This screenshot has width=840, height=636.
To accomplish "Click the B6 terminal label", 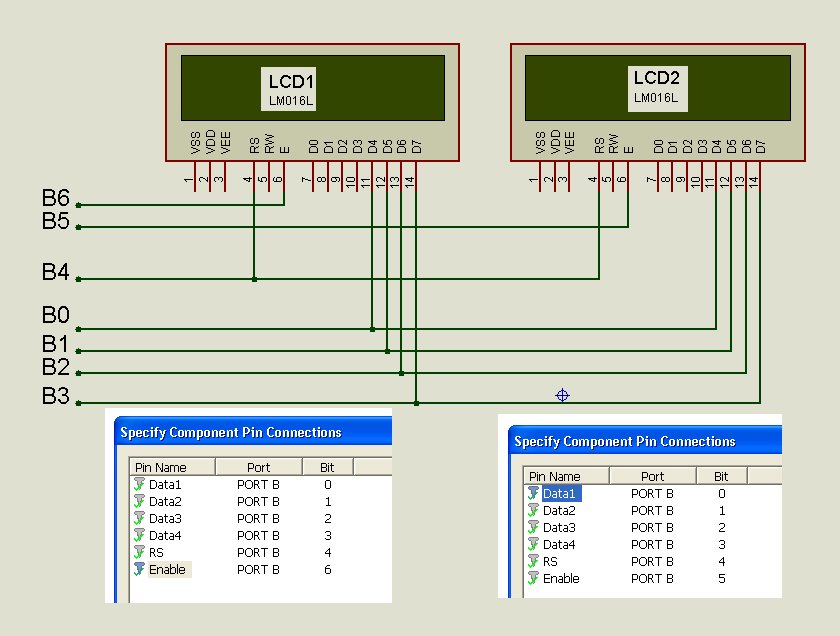I will click(x=56, y=198).
